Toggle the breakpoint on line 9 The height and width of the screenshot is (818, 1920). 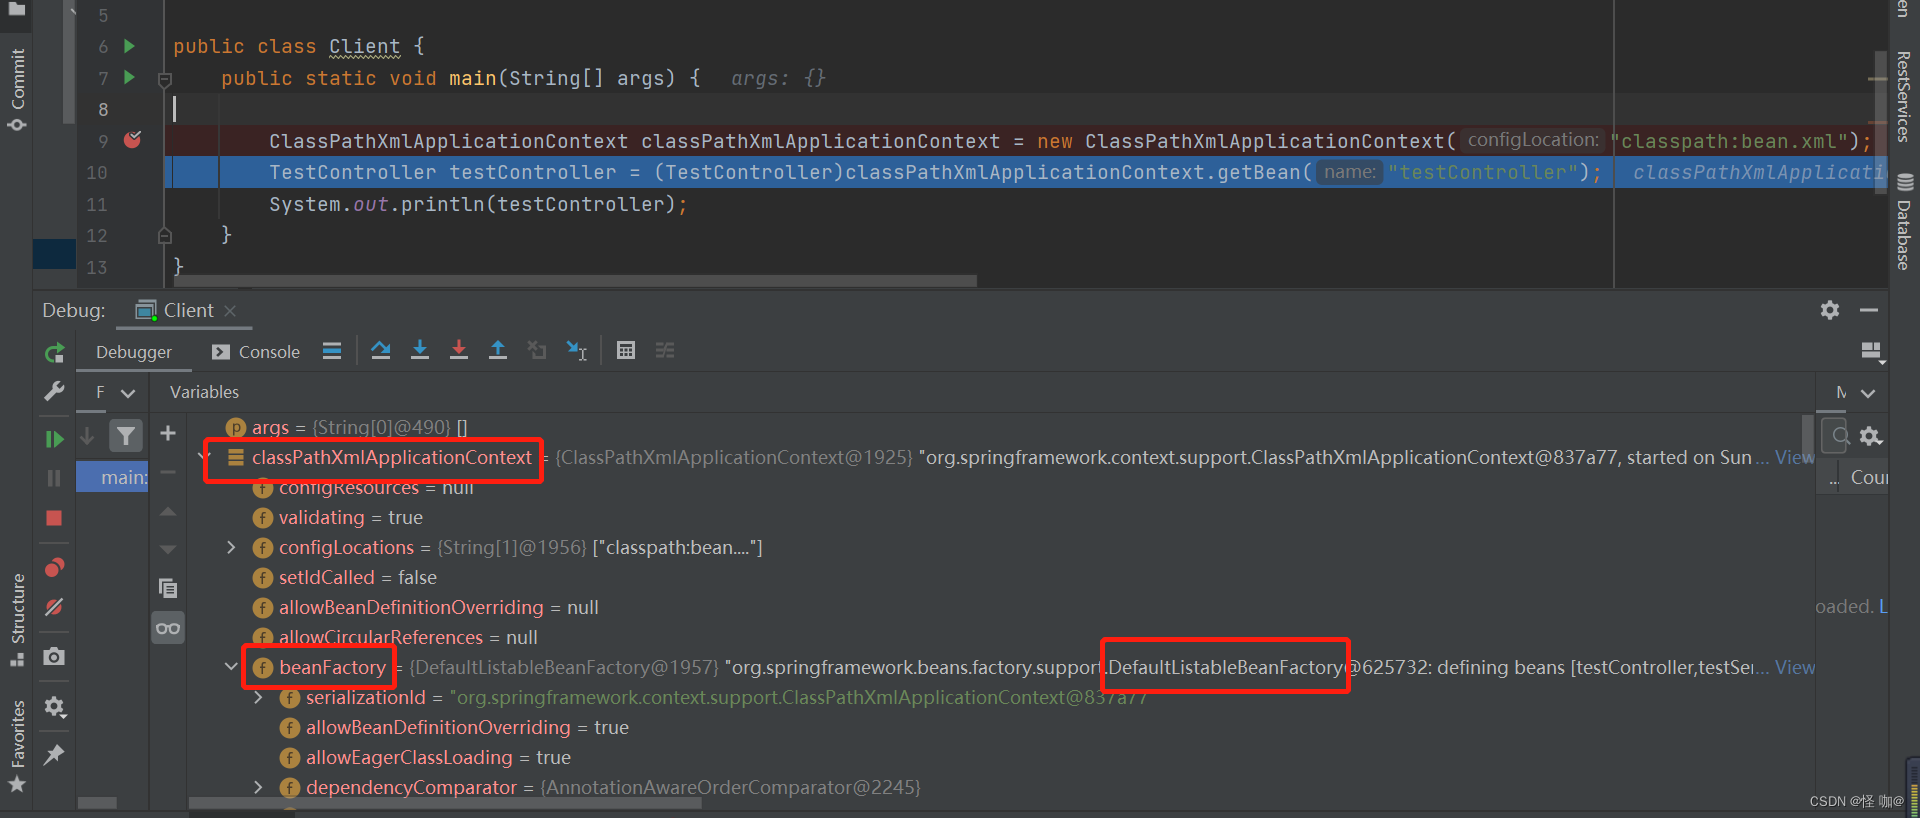pos(132,140)
